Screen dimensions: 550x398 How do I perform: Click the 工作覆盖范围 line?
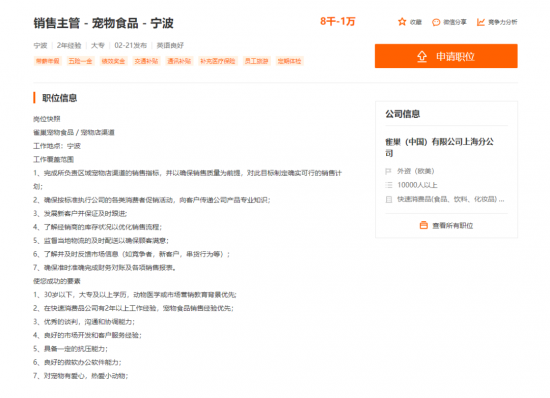[x=54, y=159]
